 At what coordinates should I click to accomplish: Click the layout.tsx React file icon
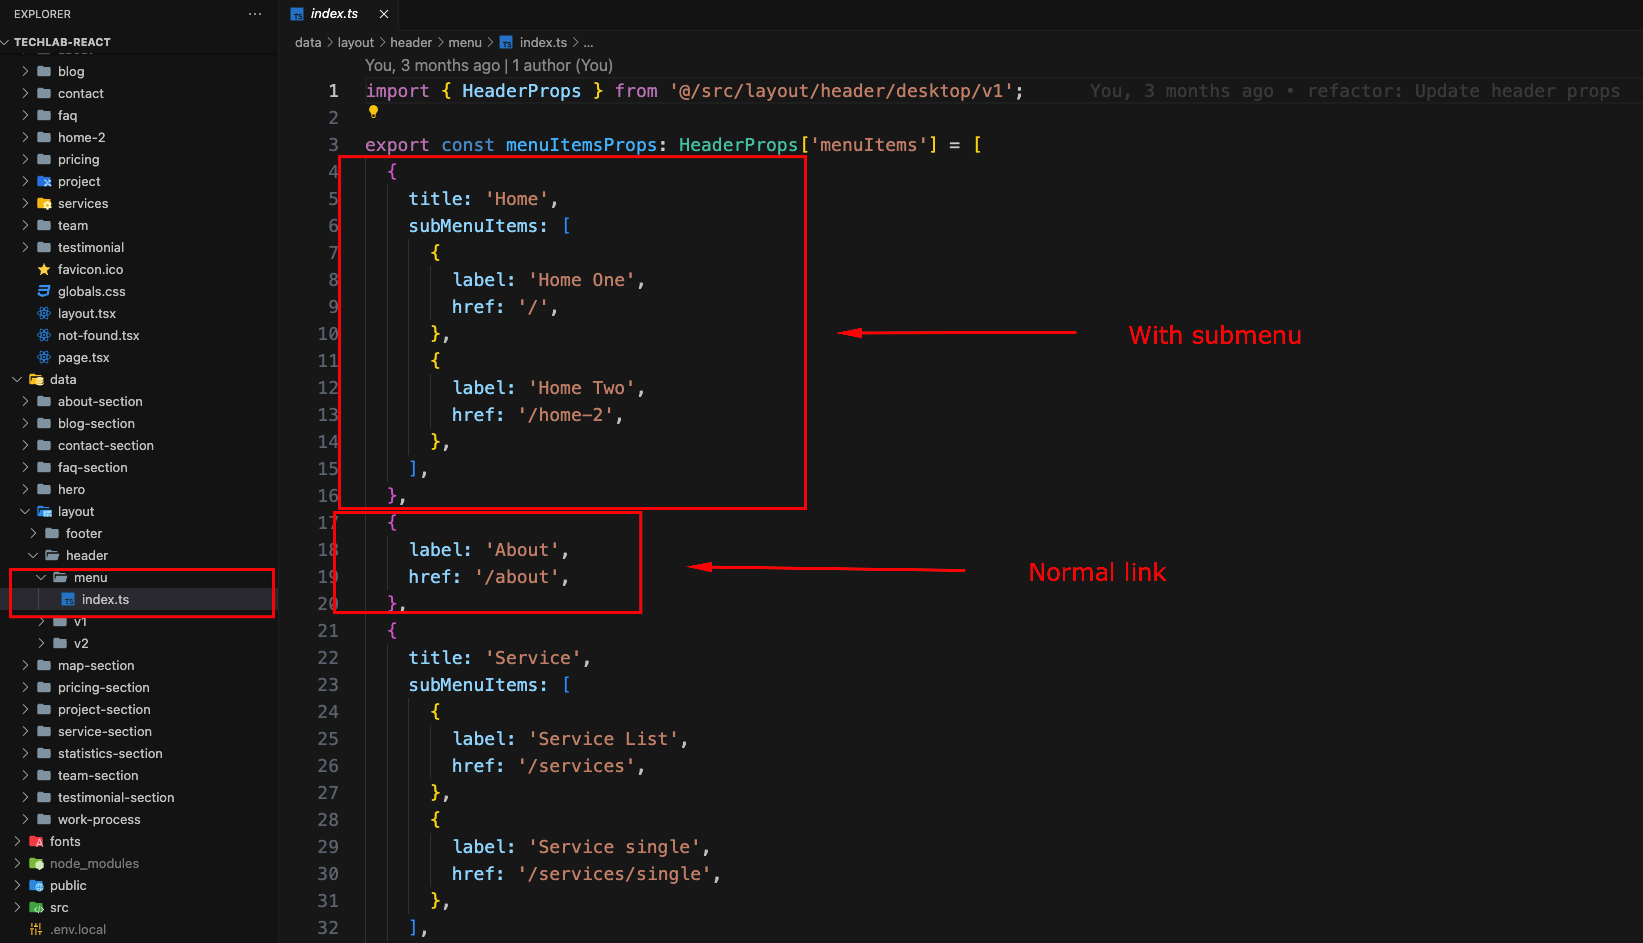click(44, 314)
